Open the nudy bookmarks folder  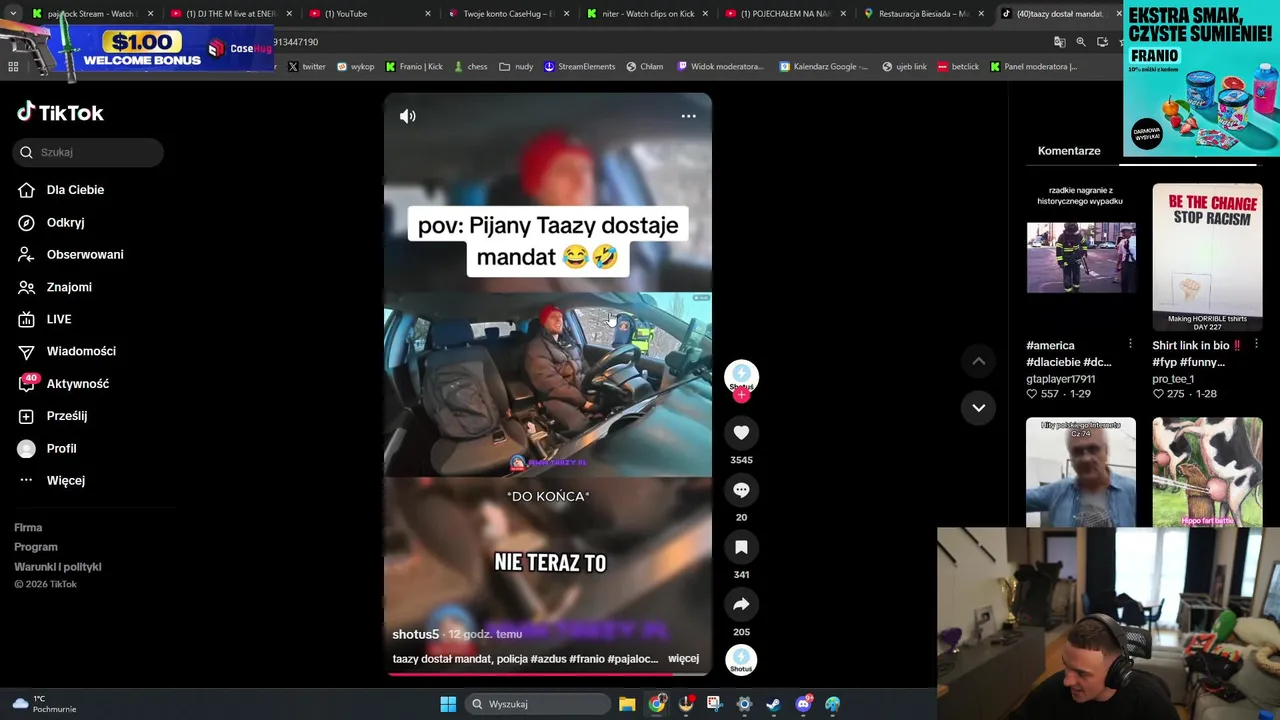click(x=516, y=67)
